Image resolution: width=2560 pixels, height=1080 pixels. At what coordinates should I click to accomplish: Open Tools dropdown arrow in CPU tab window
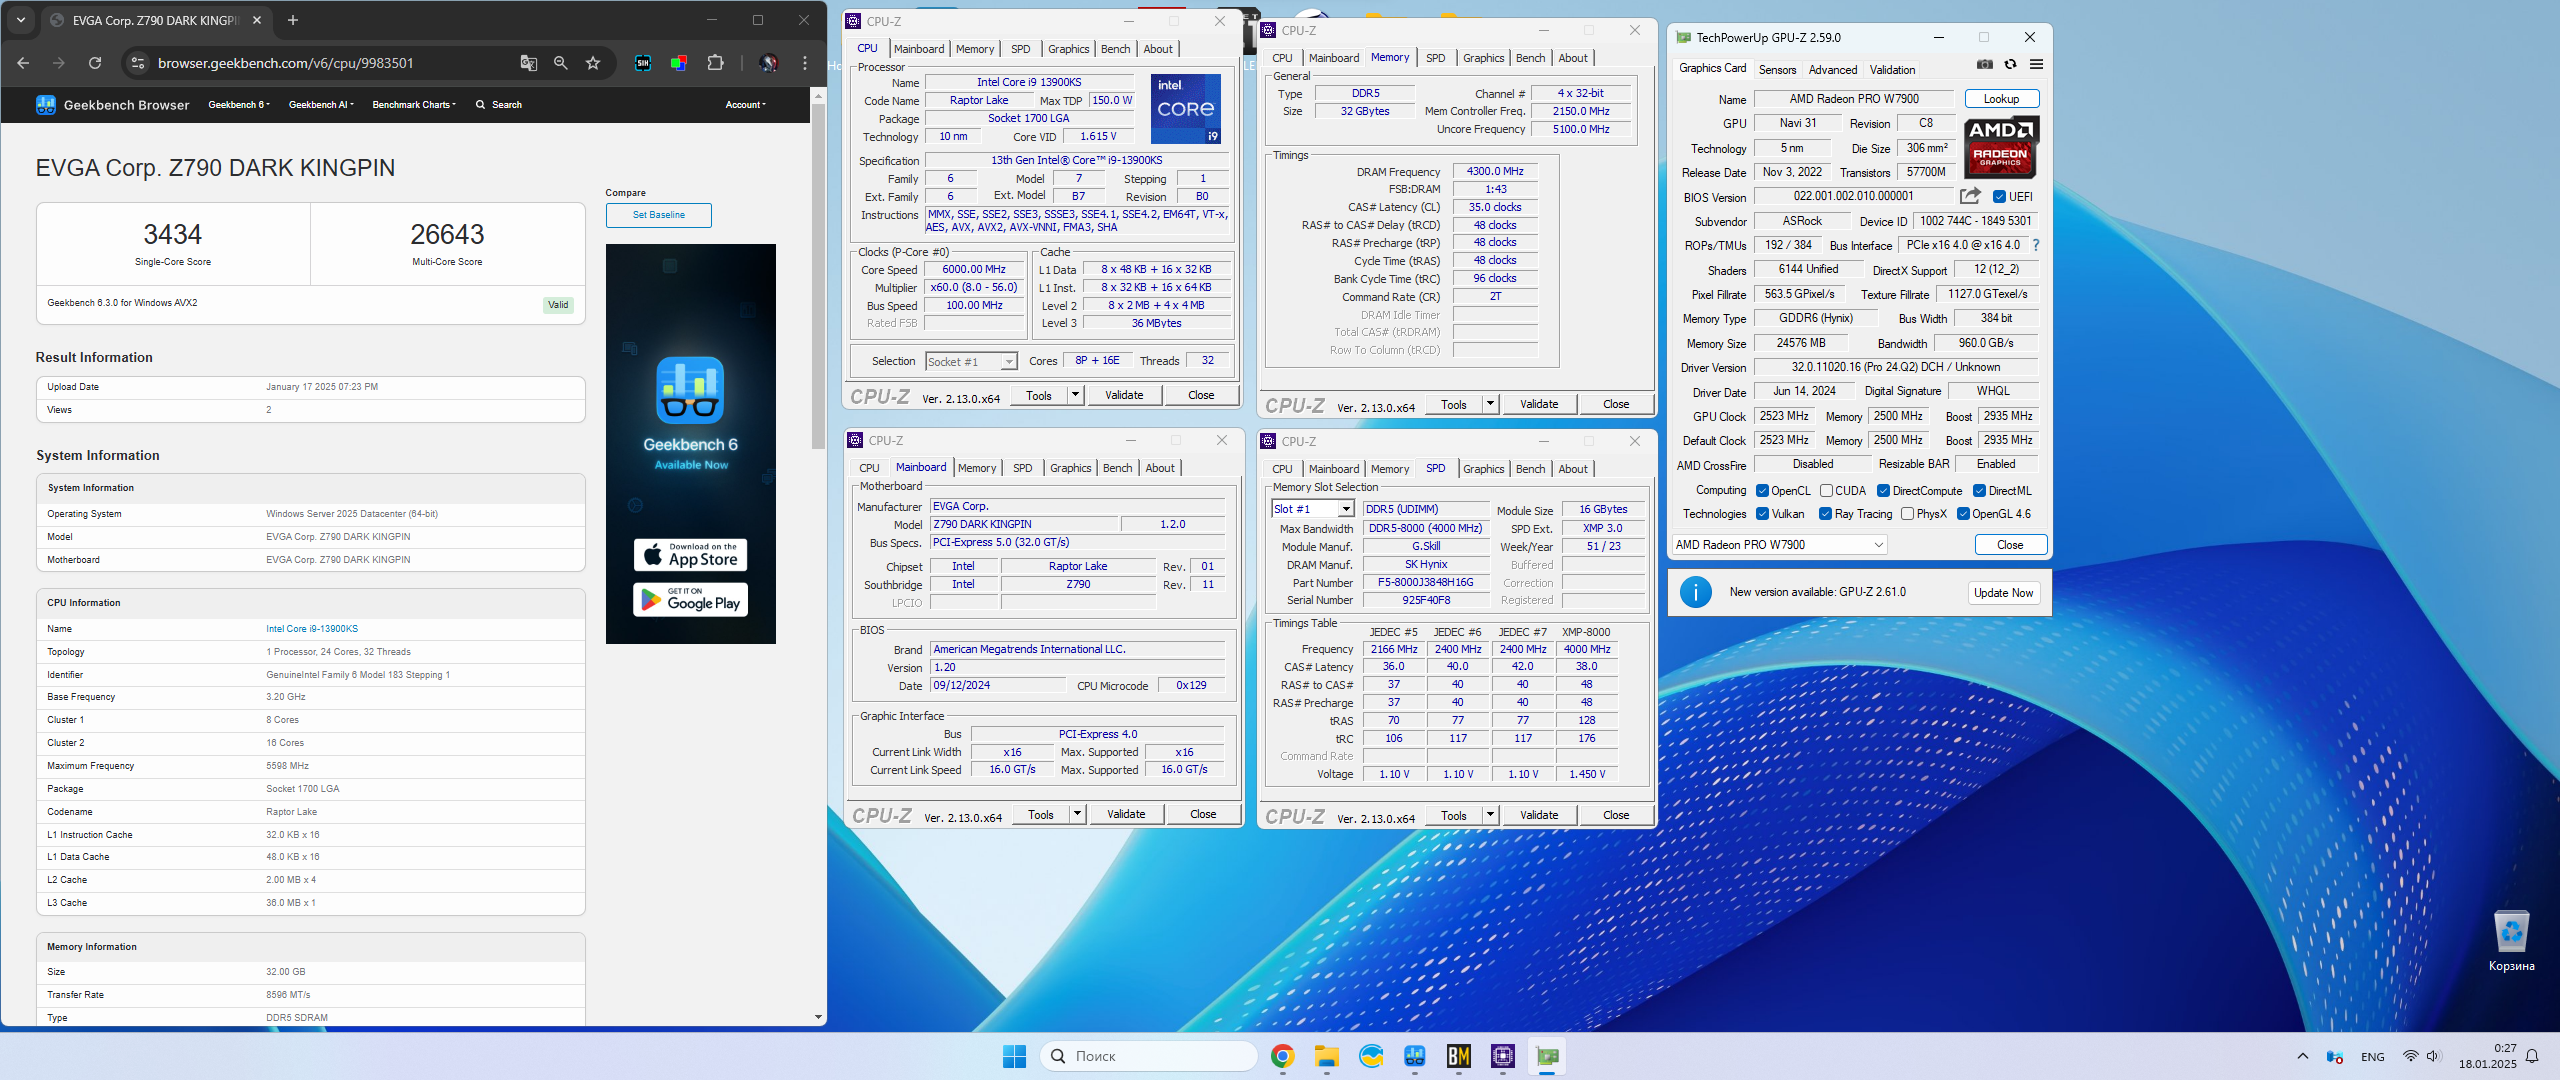tap(1076, 395)
